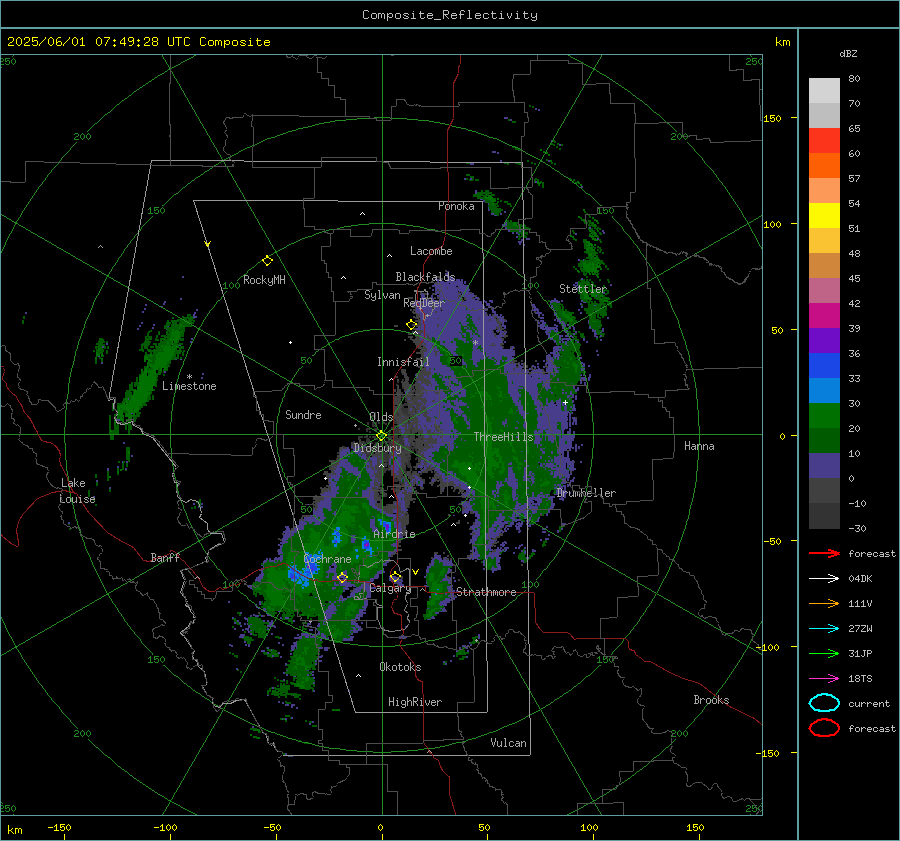Click the Sylvan label on the map
This screenshot has height=841, width=900.
(x=382, y=295)
